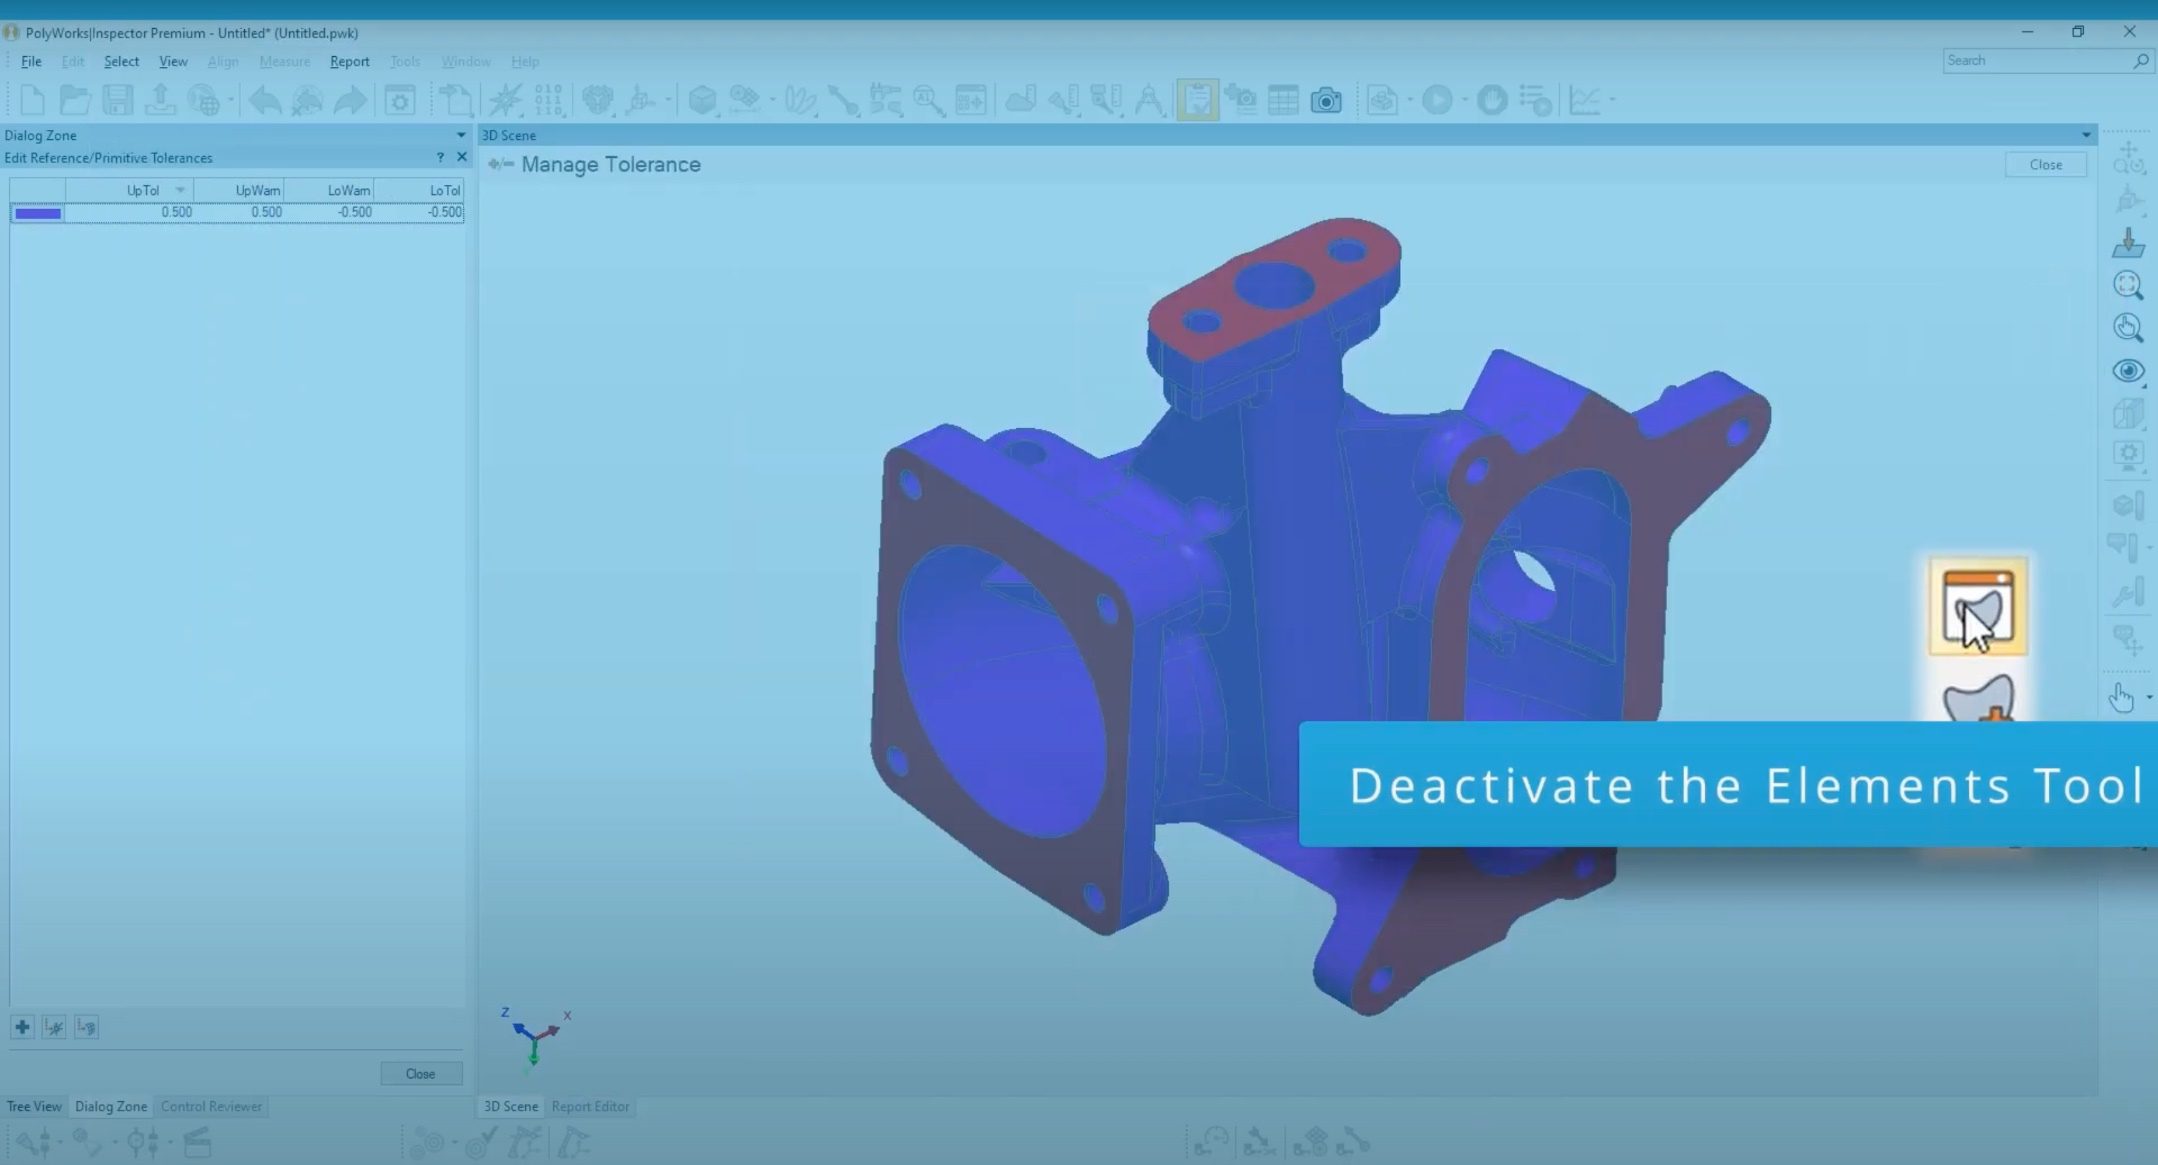Screen dimensions: 2158x1165
Task: Click the Save project floppy icon
Action: 117,100
